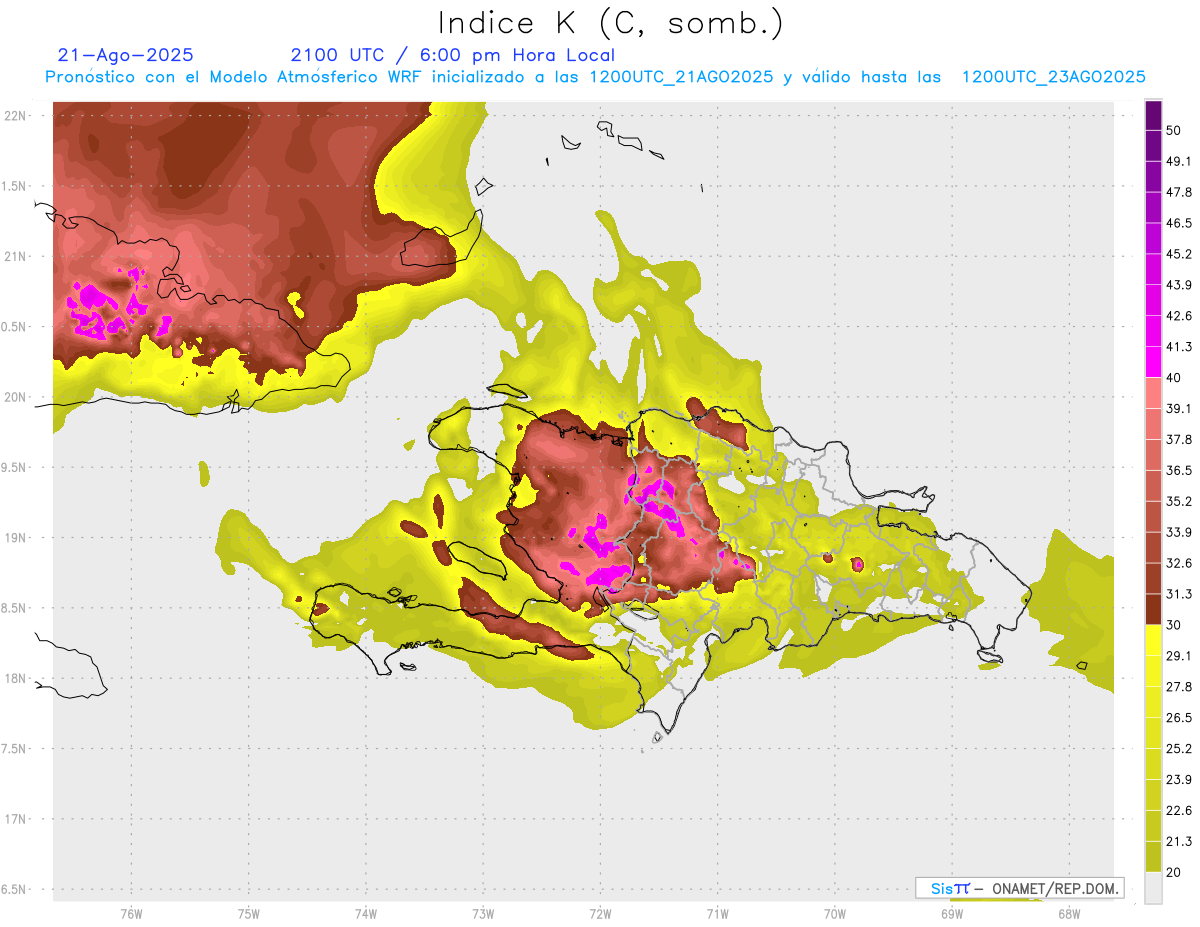1200x927 pixels.
Task: Click the '75W' longitude label
Action: coord(249,914)
